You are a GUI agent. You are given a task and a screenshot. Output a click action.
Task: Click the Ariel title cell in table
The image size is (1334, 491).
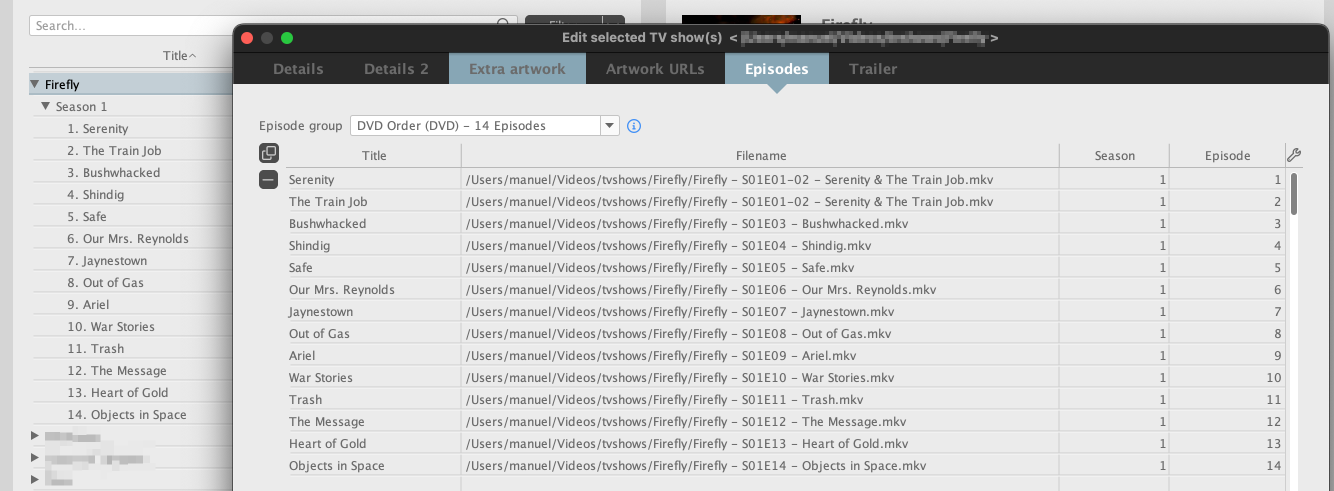tap(374, 356)
